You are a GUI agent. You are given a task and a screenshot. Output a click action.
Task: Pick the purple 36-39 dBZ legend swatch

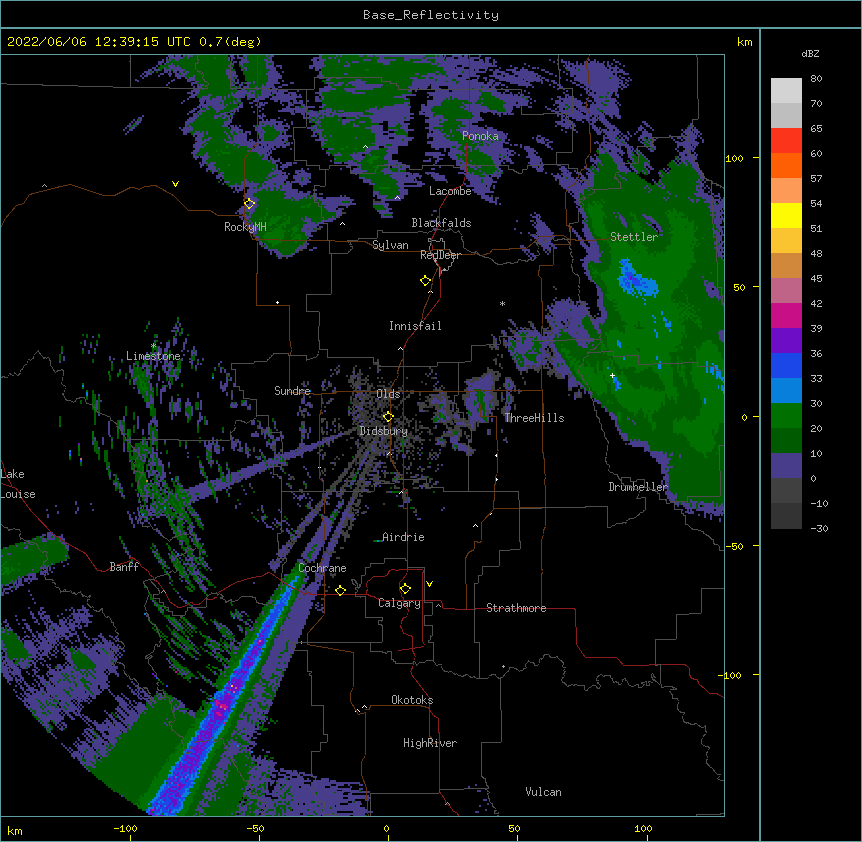(786, 340)
